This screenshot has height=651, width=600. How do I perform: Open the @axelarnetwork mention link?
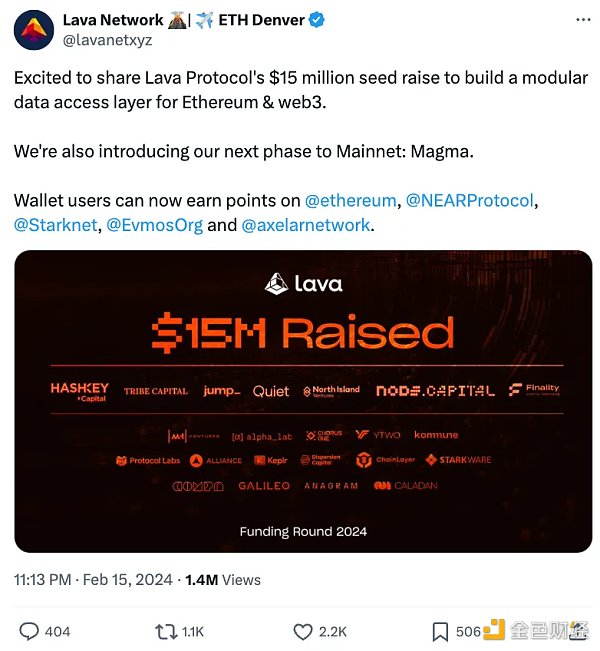(306, 225)
